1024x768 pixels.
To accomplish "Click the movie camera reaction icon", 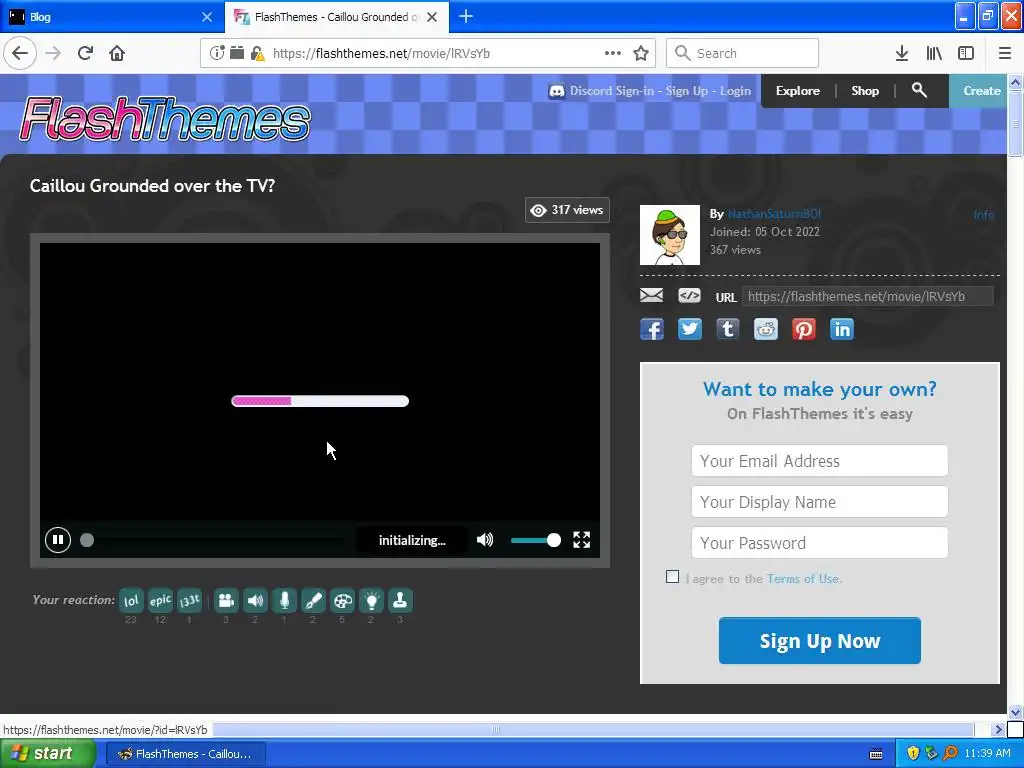I will (226, 600).
